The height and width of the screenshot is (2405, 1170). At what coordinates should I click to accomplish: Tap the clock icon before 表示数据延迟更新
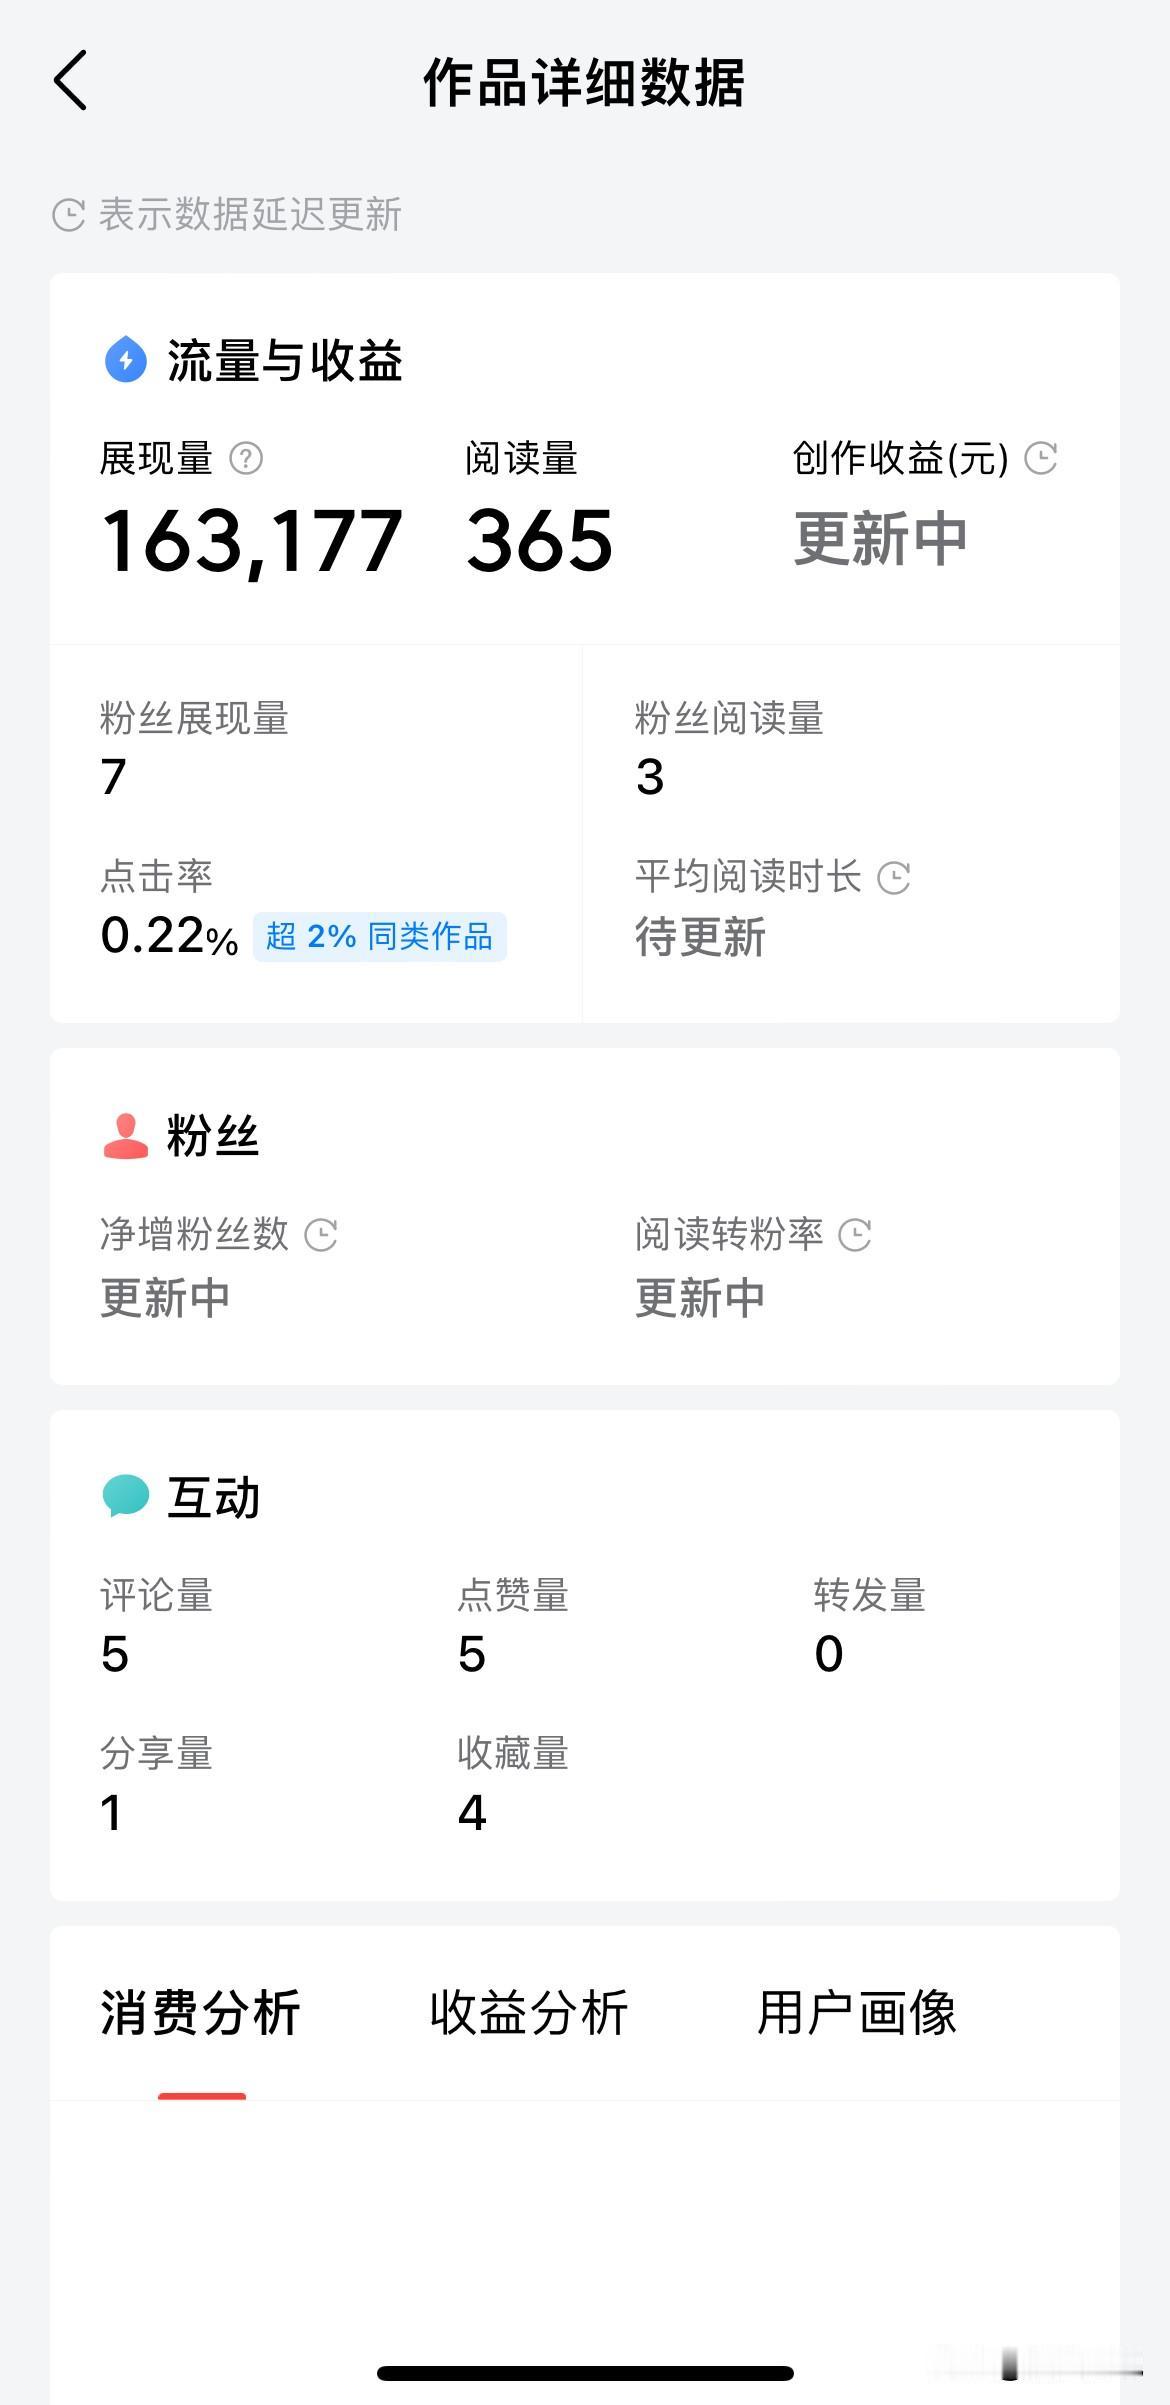click(x=68, y=215)
